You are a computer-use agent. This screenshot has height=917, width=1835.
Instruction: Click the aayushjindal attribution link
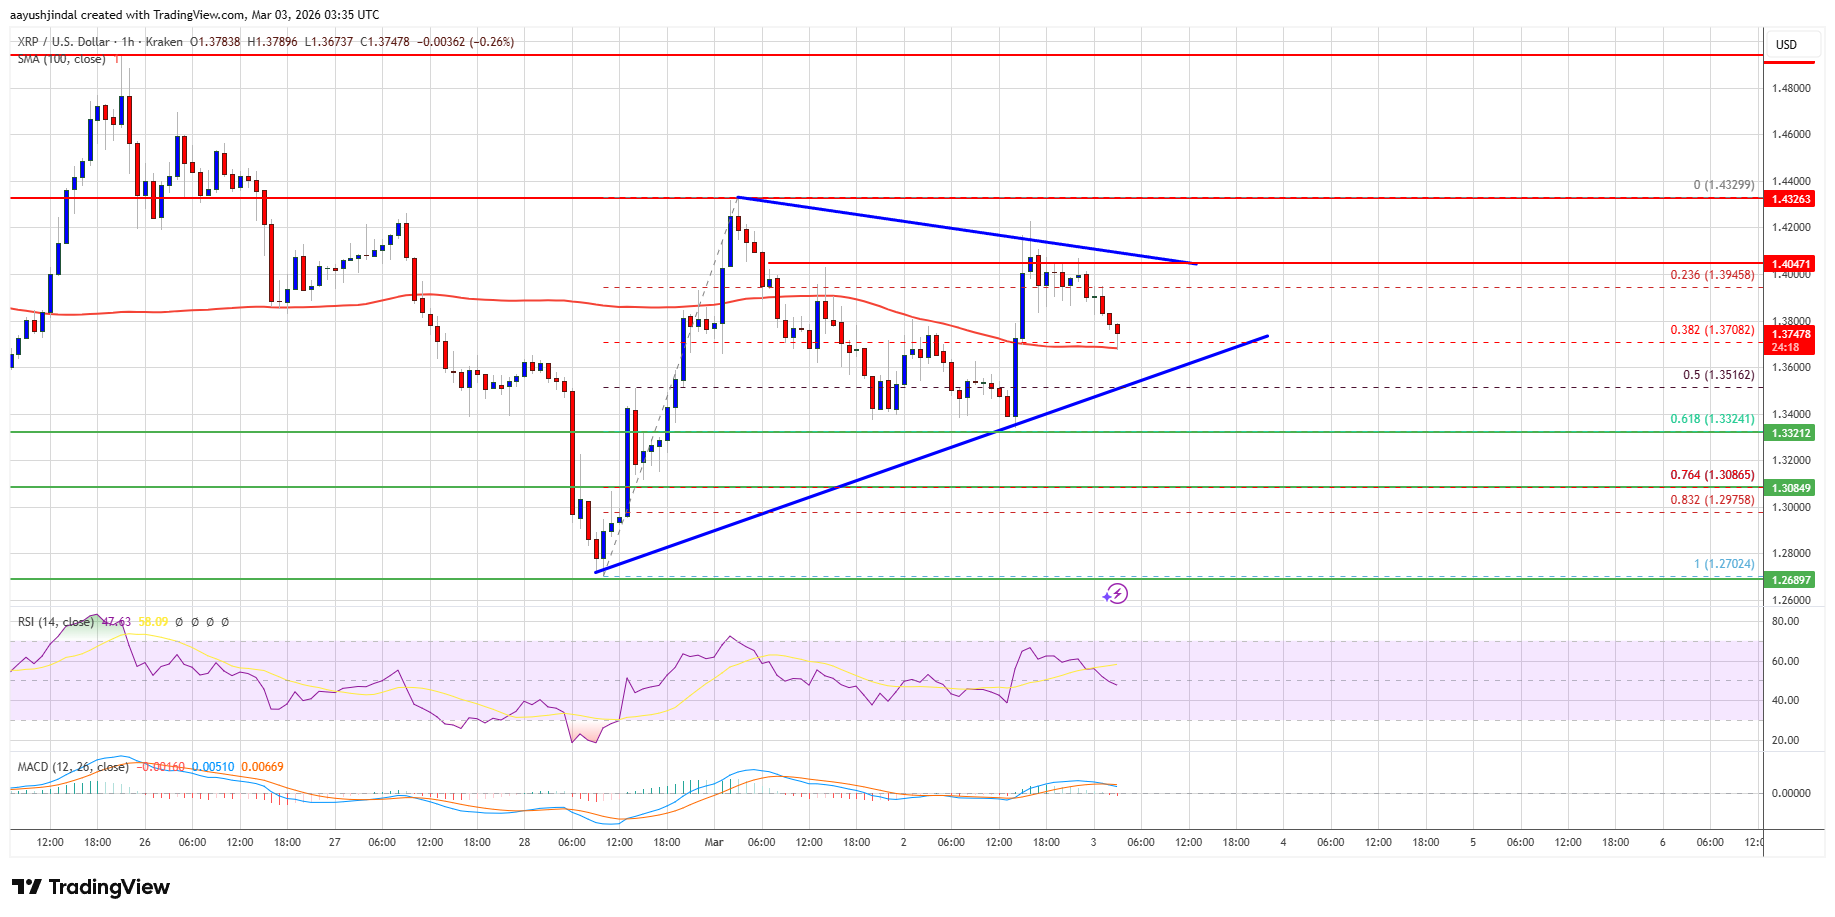pos(44,15)
